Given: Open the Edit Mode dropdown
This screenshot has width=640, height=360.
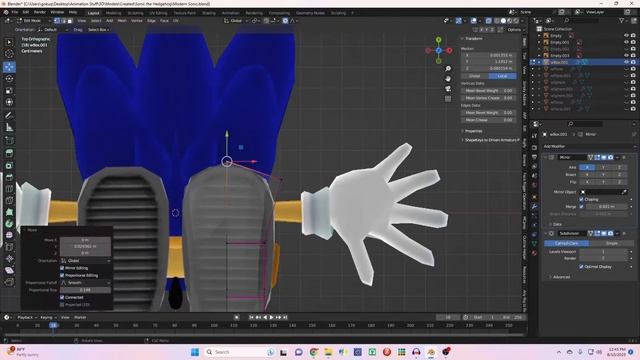Looking at the screenshot, I should coord(34,20).
